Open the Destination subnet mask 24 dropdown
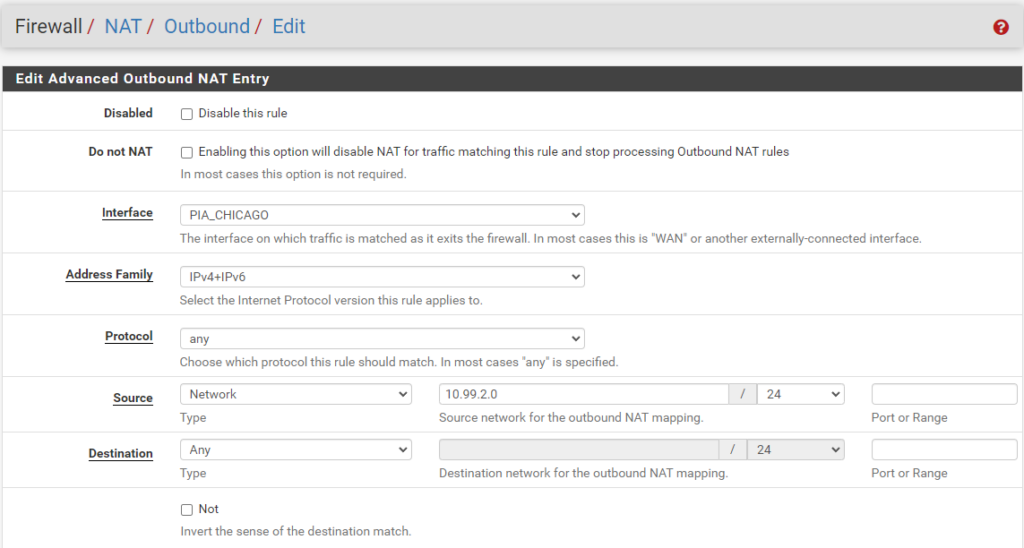 795,449
